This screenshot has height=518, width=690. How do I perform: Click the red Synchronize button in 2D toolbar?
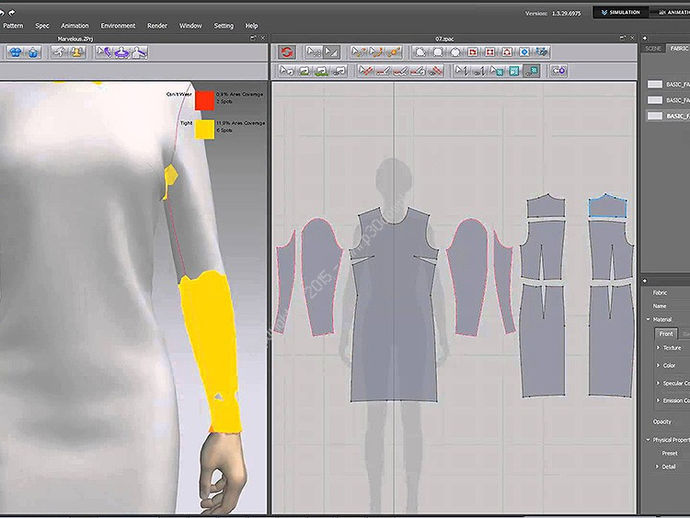coord(286,52)
